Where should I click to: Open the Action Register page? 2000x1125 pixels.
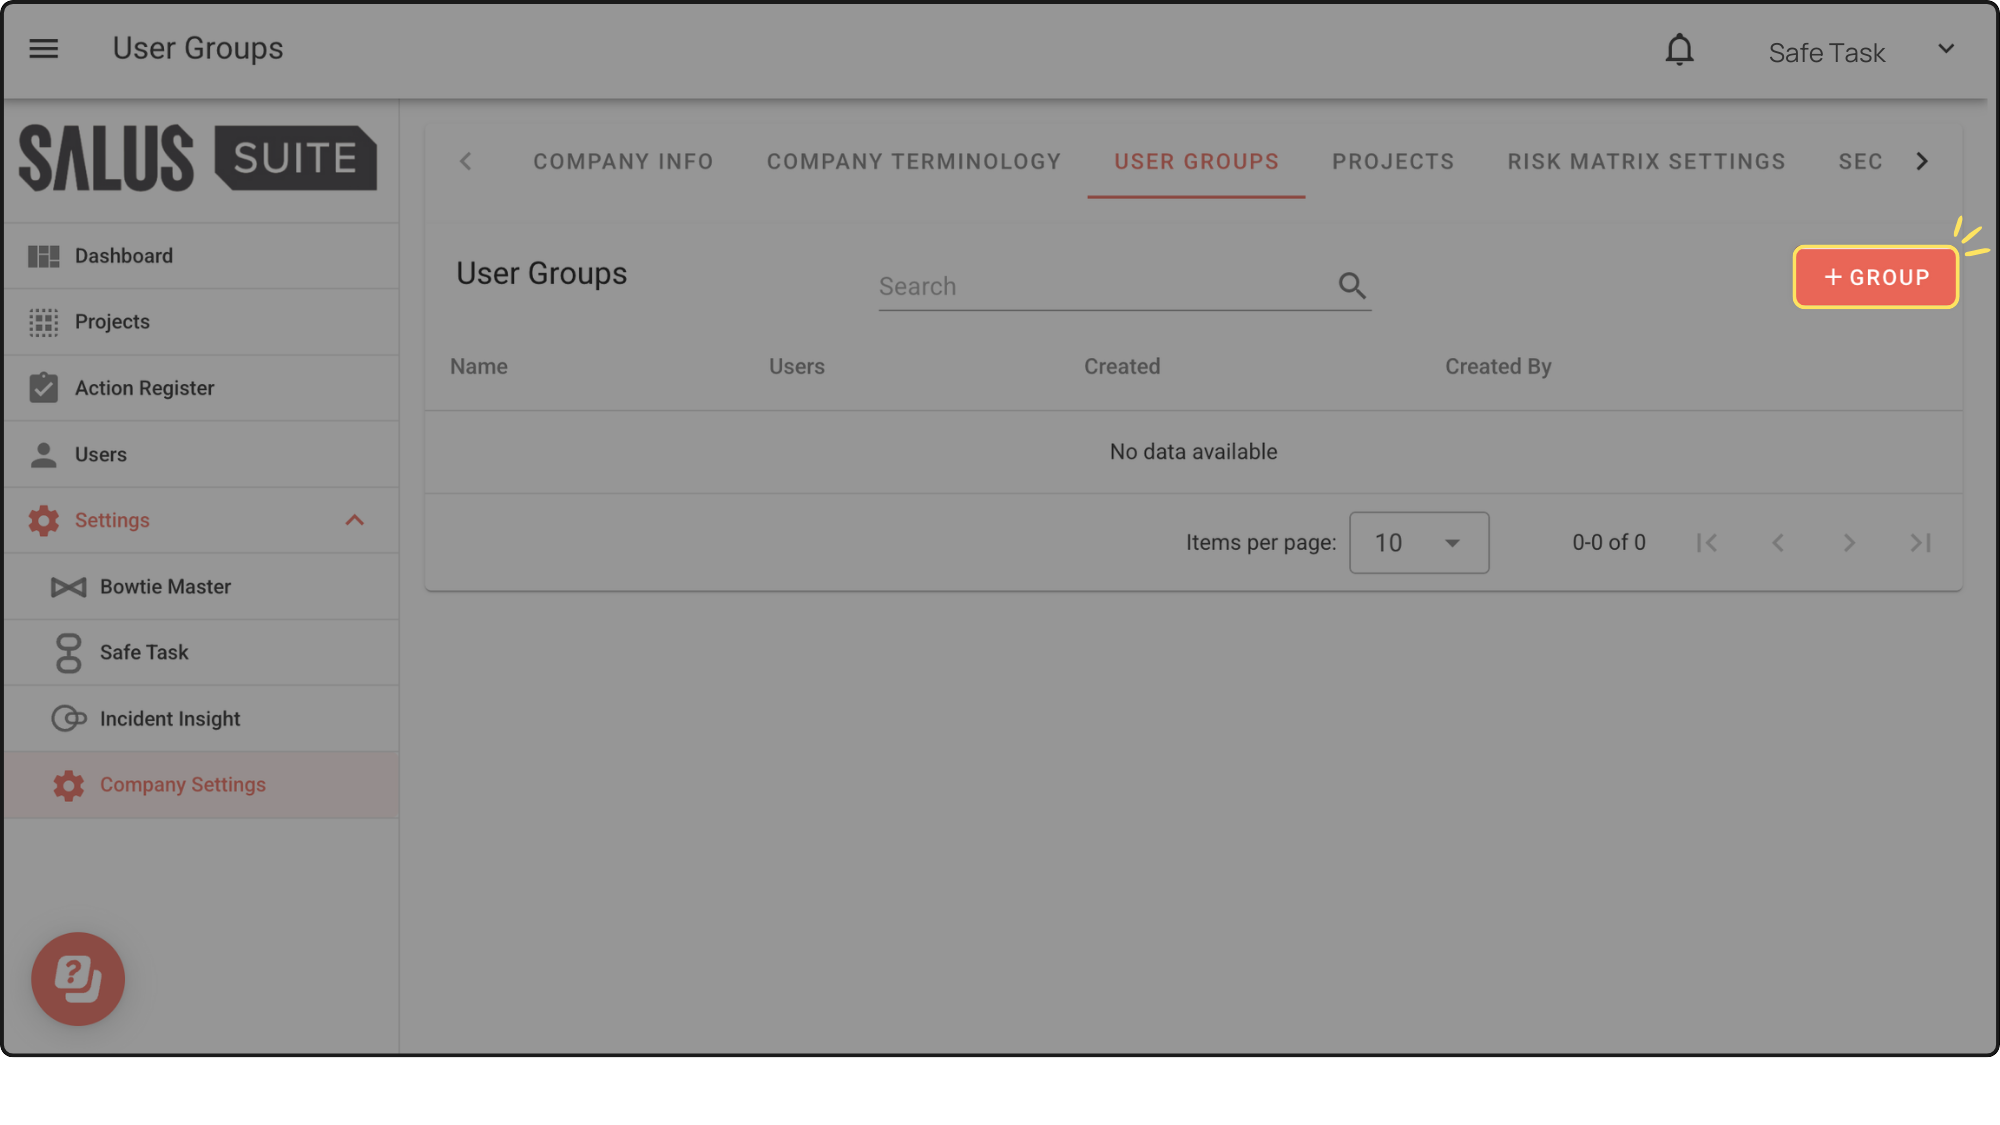click(144, 388)
